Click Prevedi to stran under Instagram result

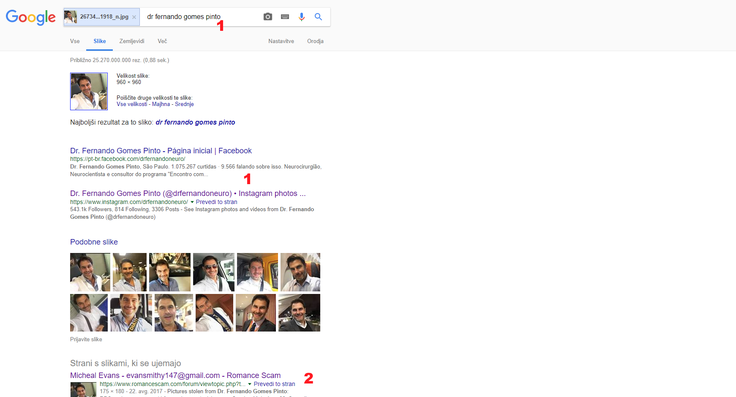click(216, 202)
